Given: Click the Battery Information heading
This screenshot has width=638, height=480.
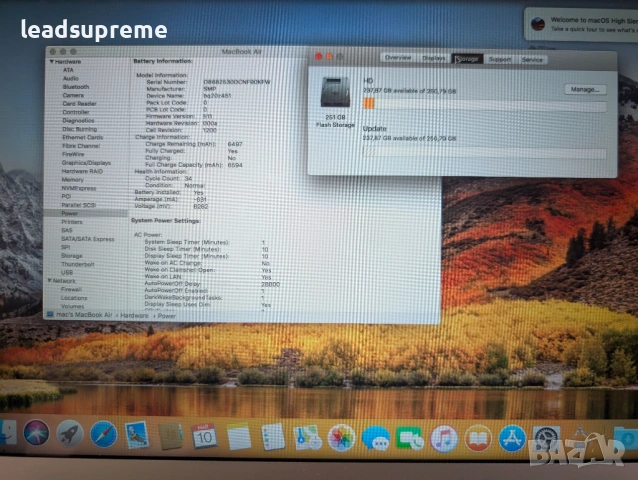Looking at the screenshot, I should [x=163, y=61].
